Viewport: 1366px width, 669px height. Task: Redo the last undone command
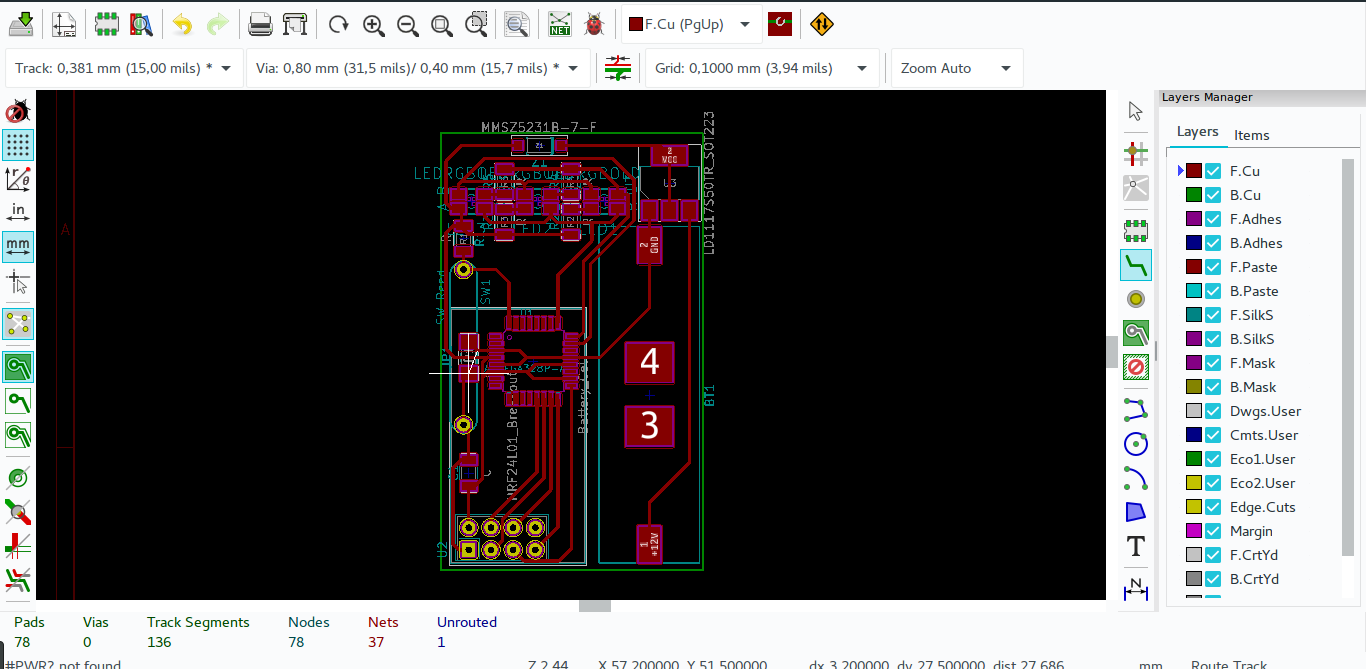coord(217,24)
